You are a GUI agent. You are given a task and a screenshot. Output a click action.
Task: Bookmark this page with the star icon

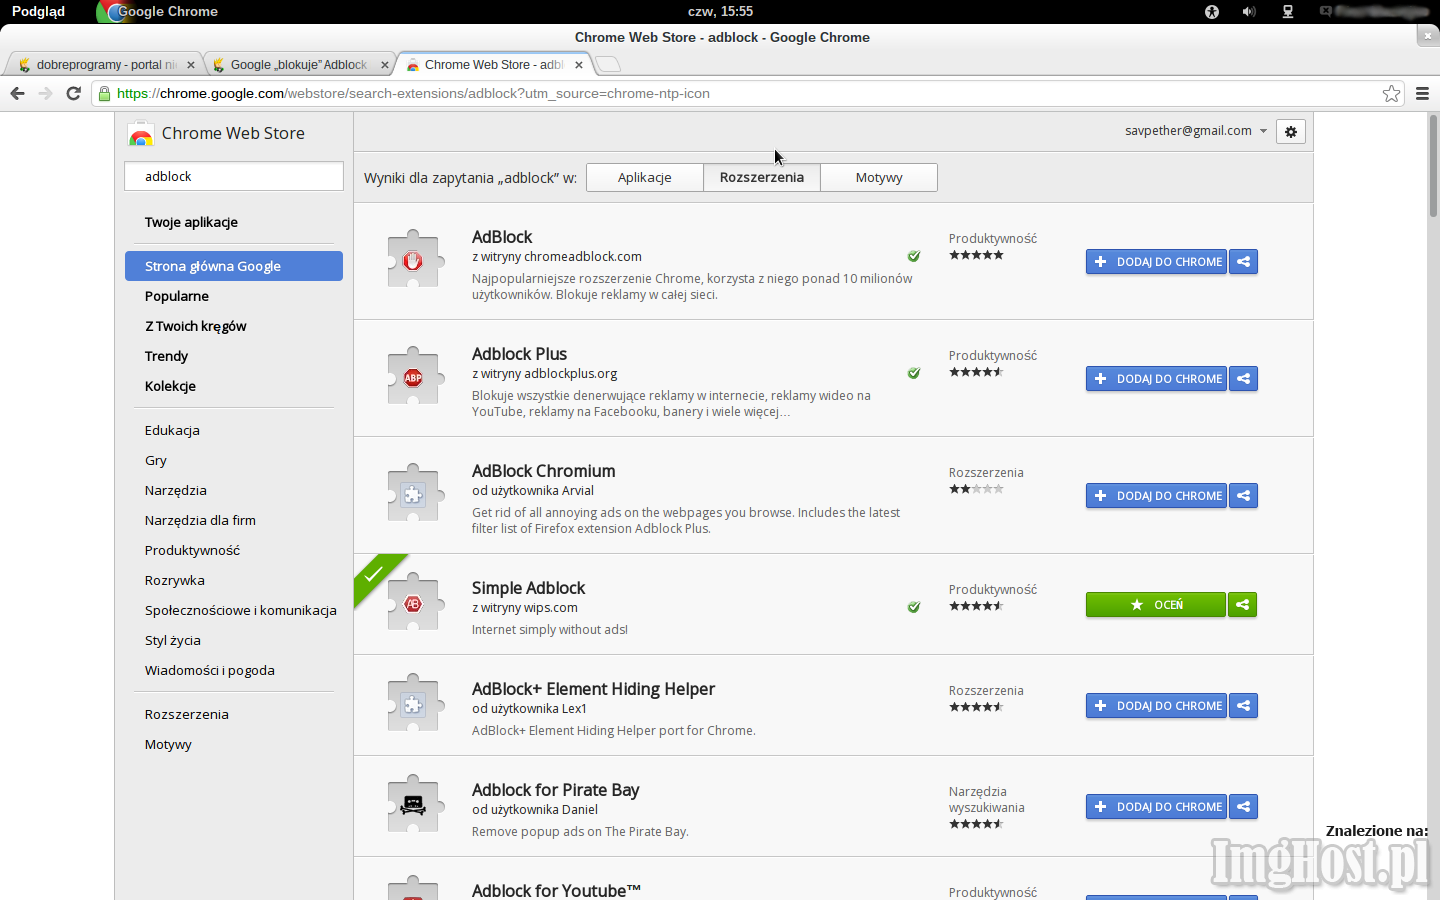[1391, 93]
